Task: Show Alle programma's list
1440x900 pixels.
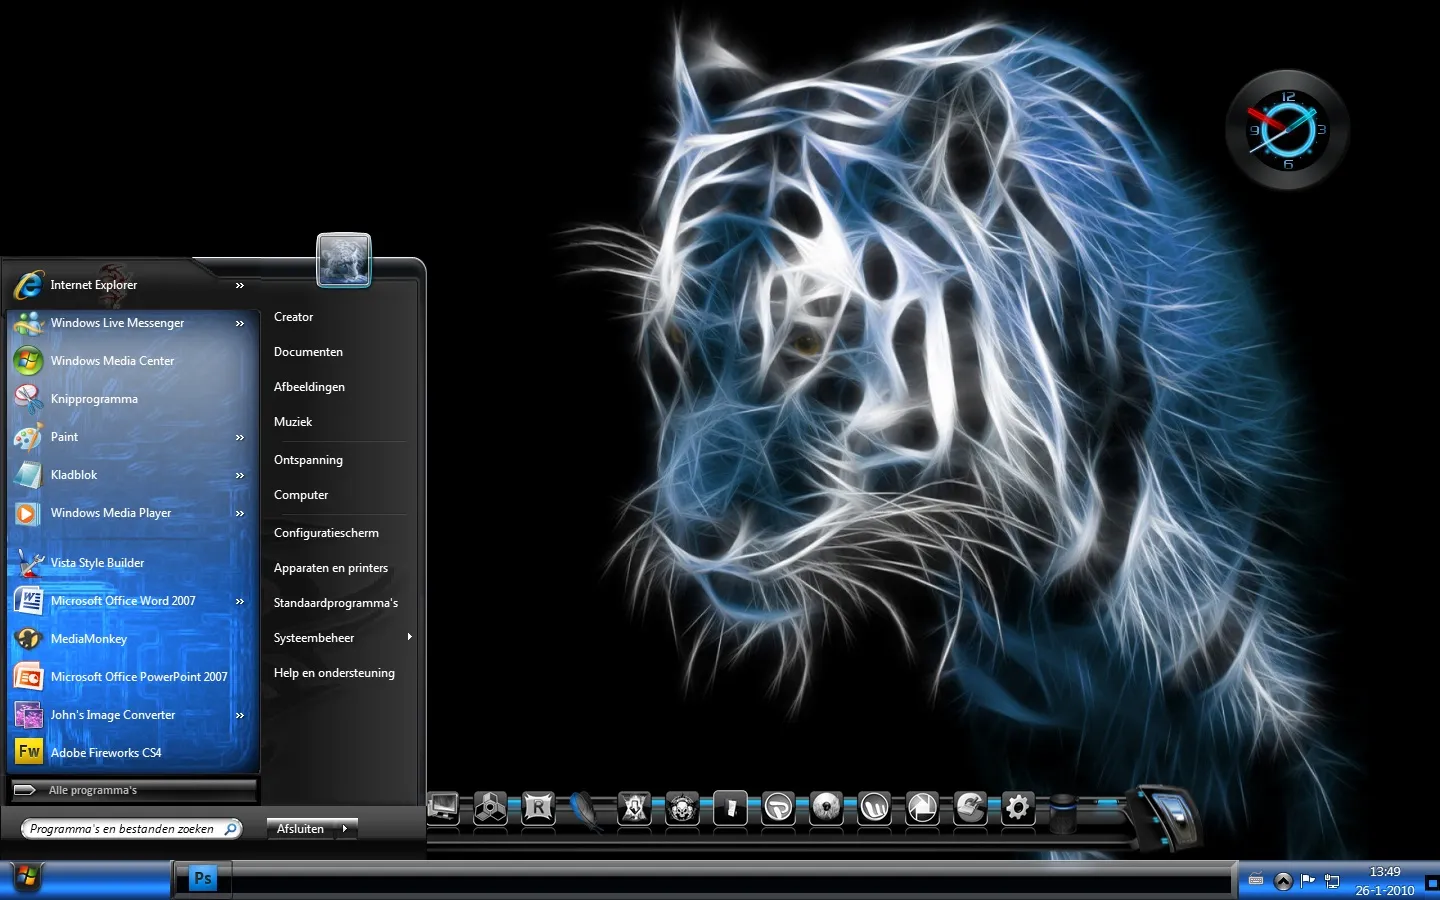Action: pos(133,790)
